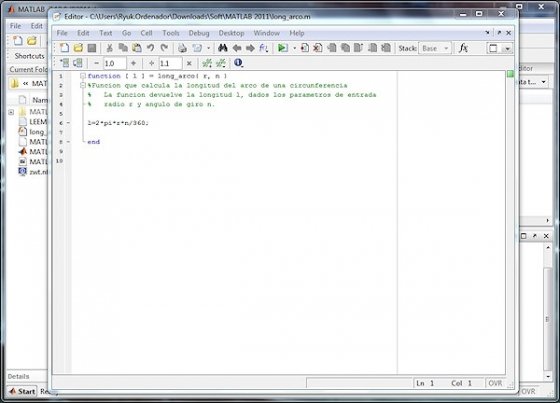Evaluate cell icon in cell toolbar
The height and width of the screenshot is (403, 560).
tap(64, 63)
